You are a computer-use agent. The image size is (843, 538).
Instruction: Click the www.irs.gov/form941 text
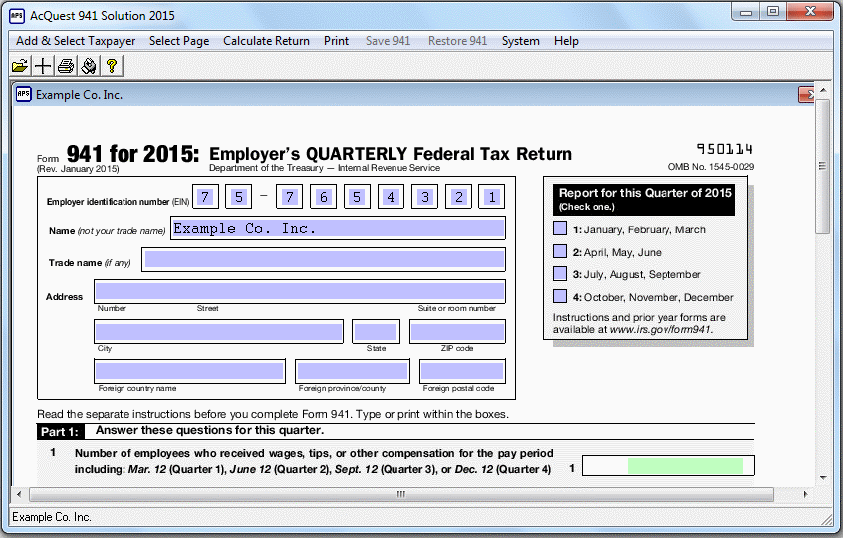tap(660, 329)
